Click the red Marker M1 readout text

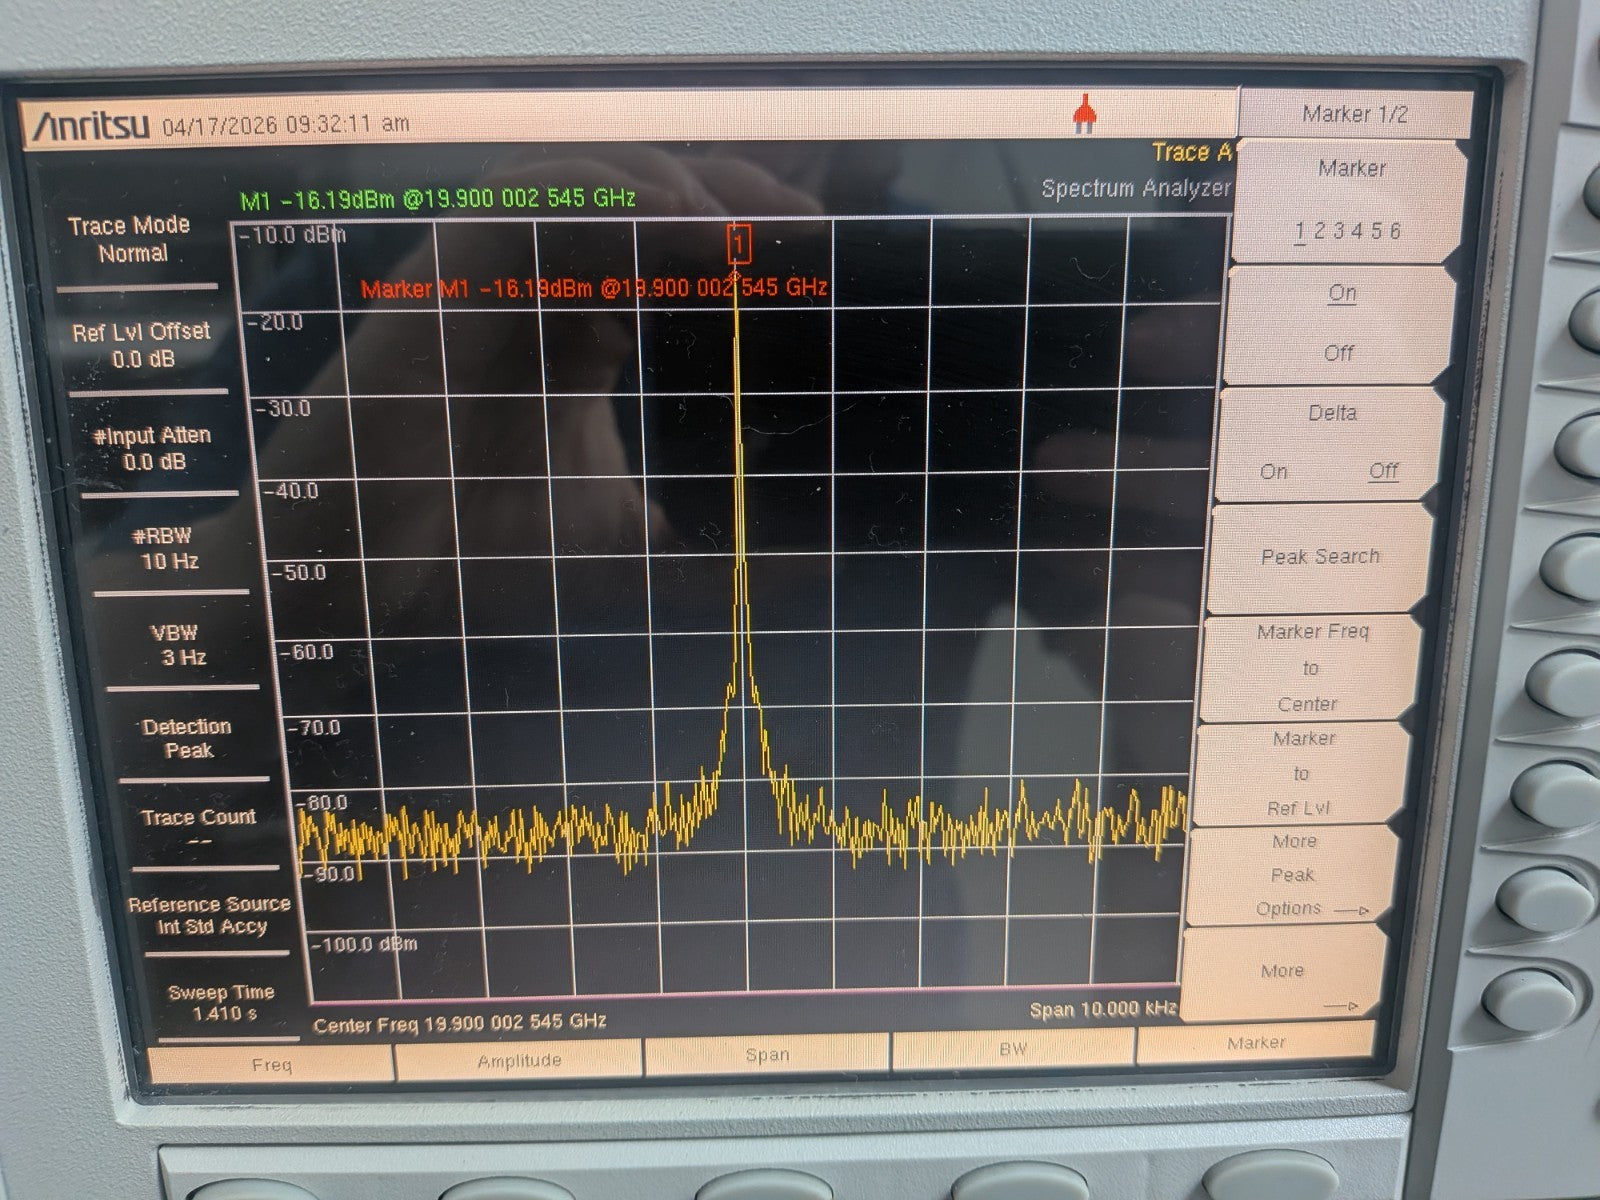pos(594,289)
